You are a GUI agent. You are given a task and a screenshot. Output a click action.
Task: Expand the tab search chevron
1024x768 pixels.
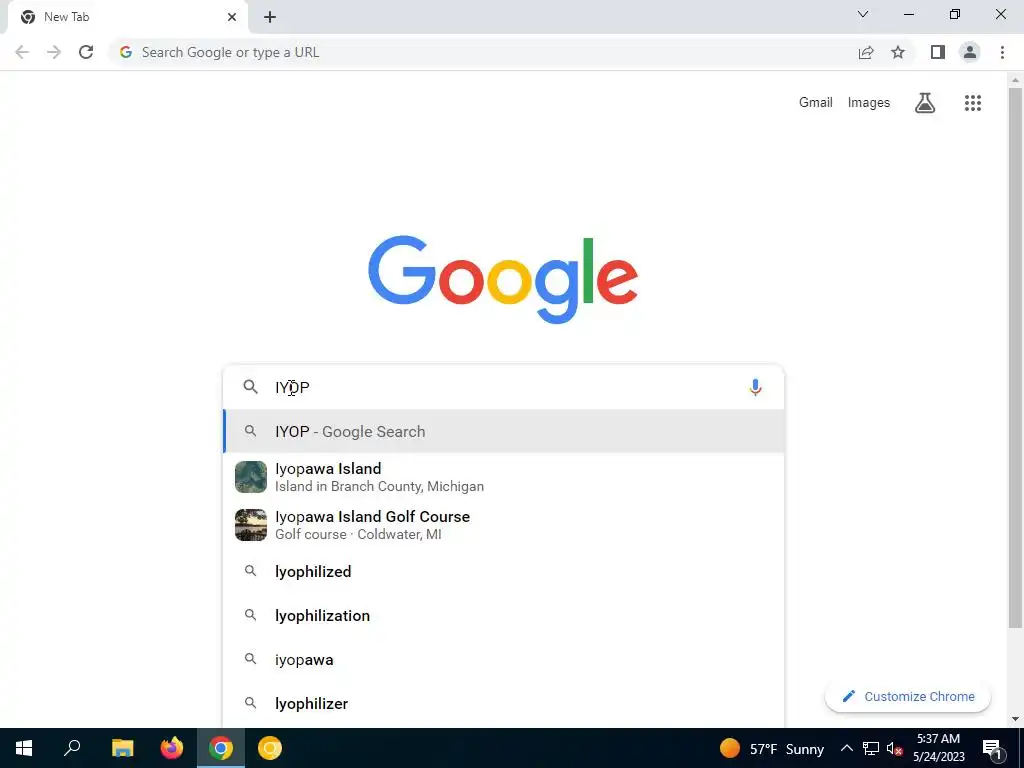(x=863, y=14)
